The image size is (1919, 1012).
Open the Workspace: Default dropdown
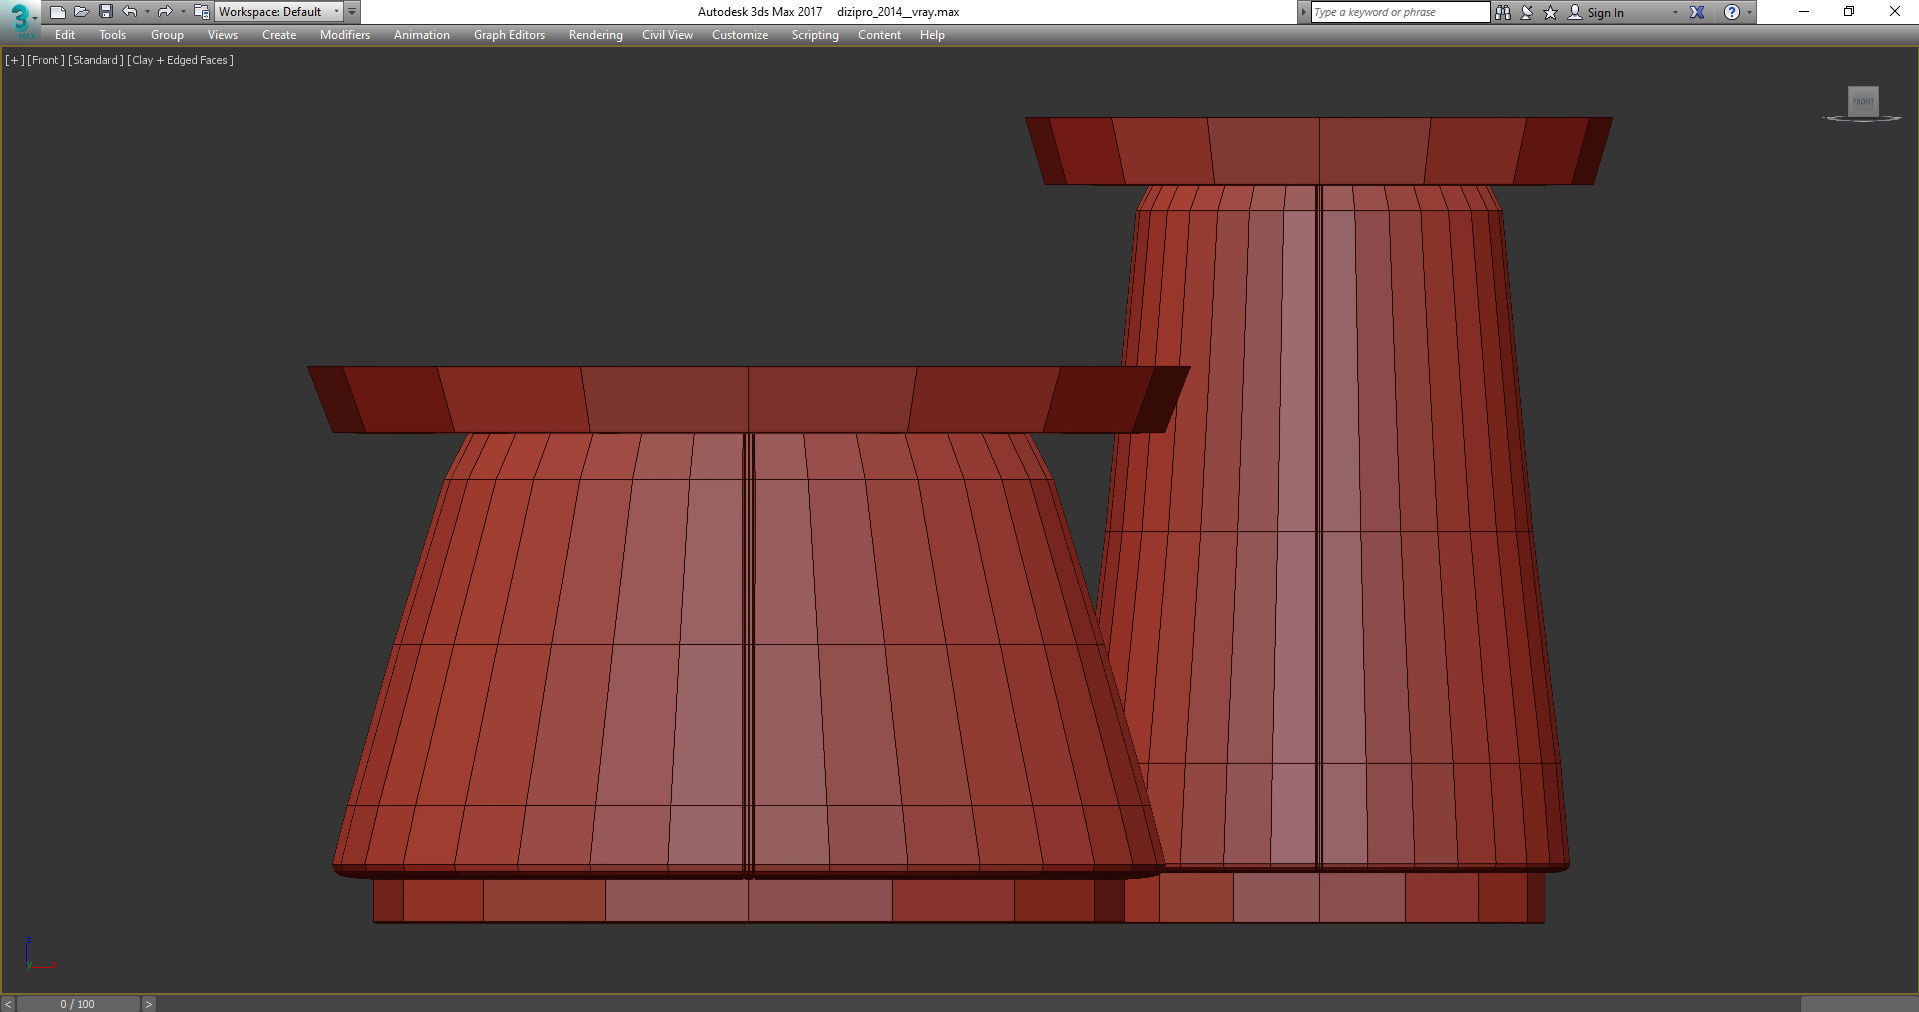279,12
